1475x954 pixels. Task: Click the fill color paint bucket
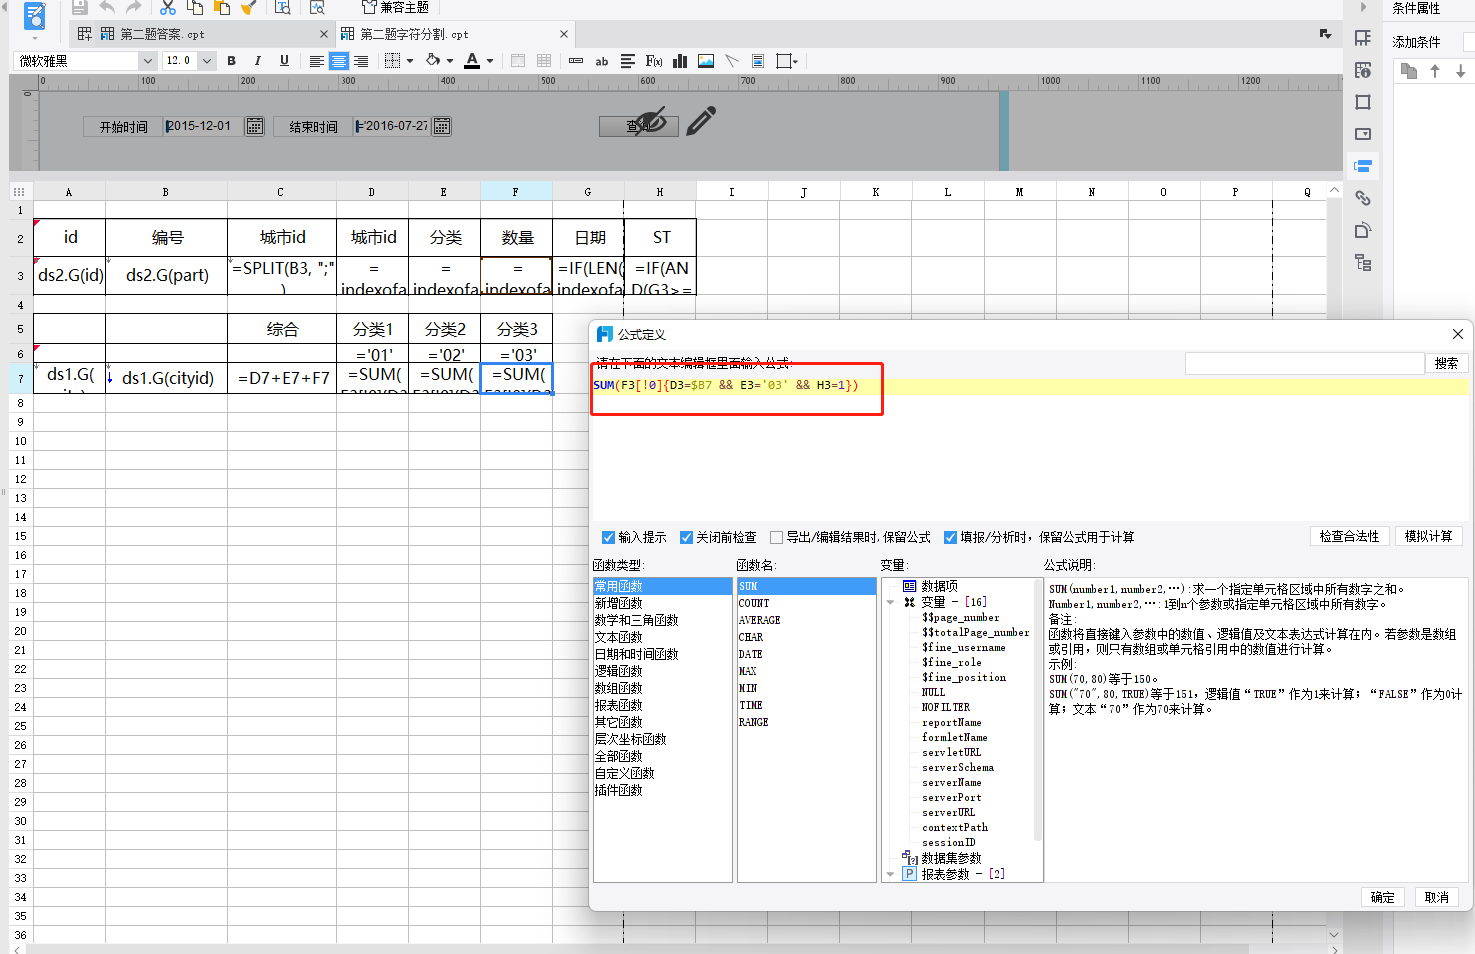point(433,61)
